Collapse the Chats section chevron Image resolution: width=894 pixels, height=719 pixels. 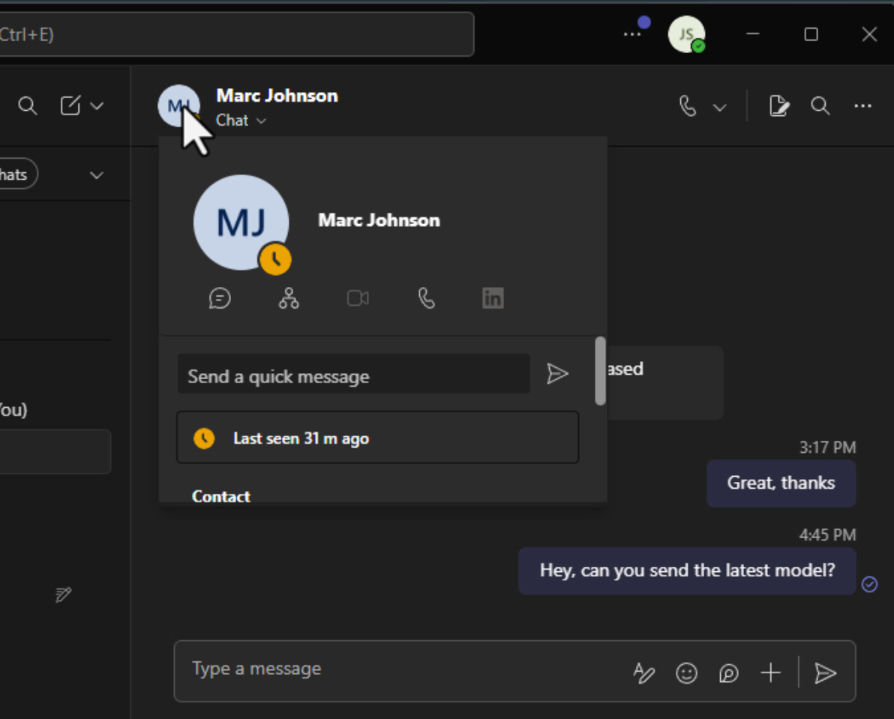(96, 174)
